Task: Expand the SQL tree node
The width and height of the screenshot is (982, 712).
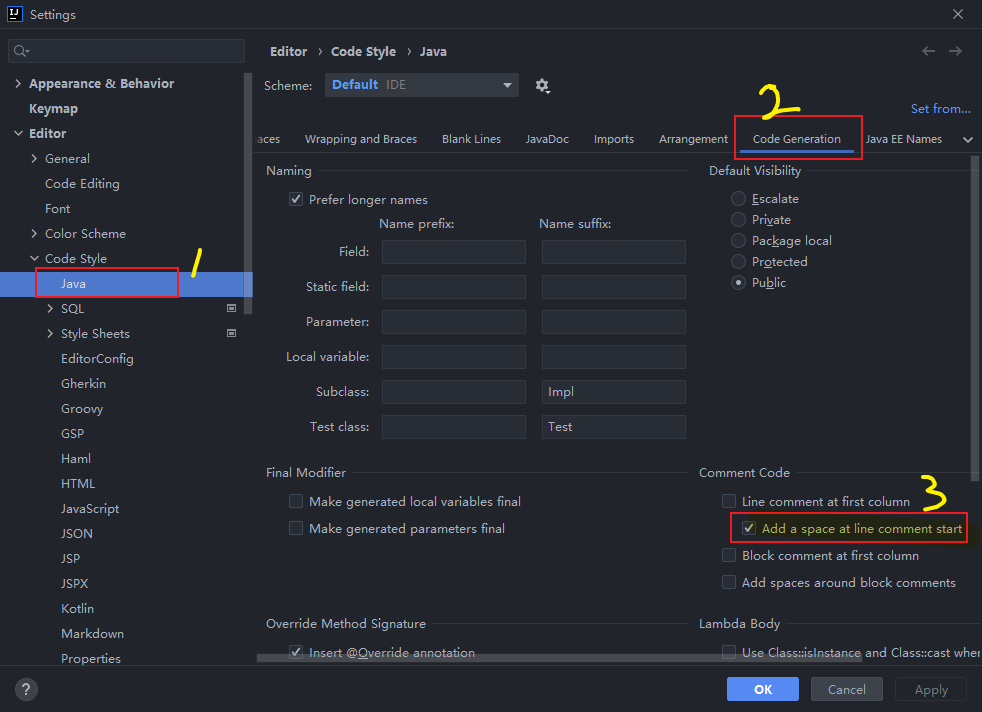Action: (x=50, y=308)
